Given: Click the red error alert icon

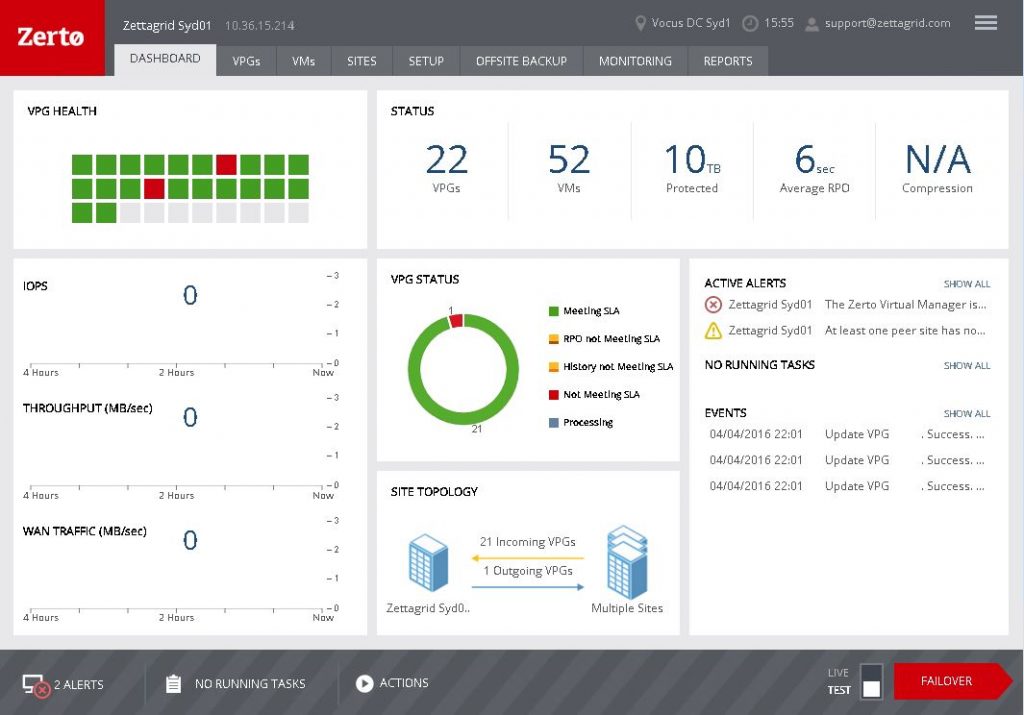Looking at the screenshot, I should click(x=713, y=305).
